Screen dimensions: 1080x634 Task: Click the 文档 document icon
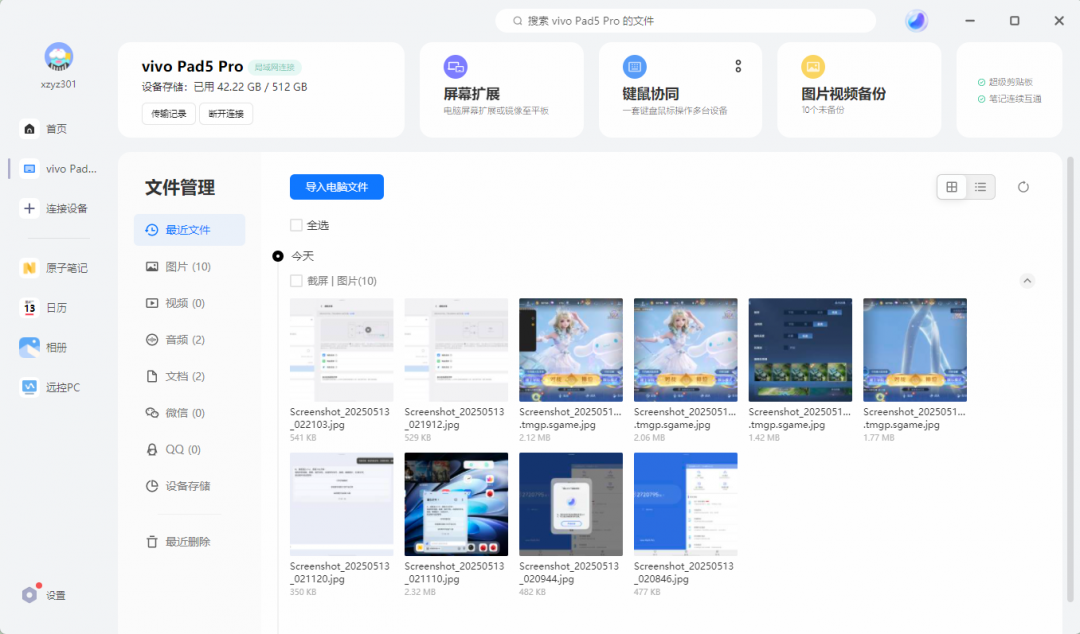(152, 376)
